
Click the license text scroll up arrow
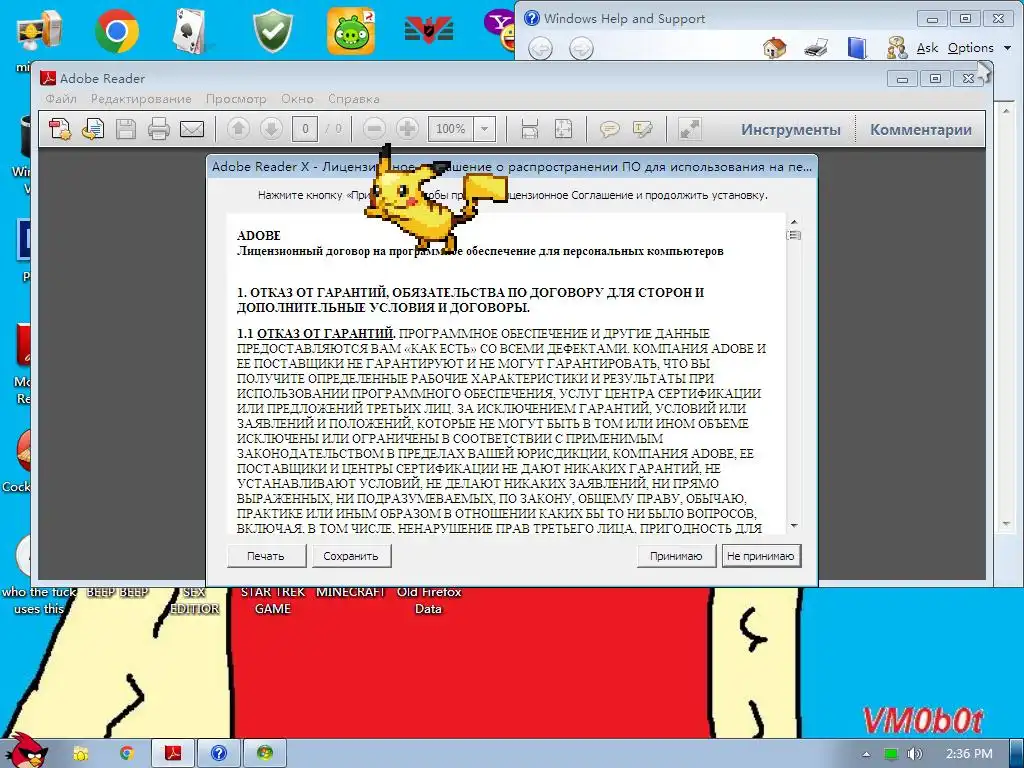click(x=794, y=221)
